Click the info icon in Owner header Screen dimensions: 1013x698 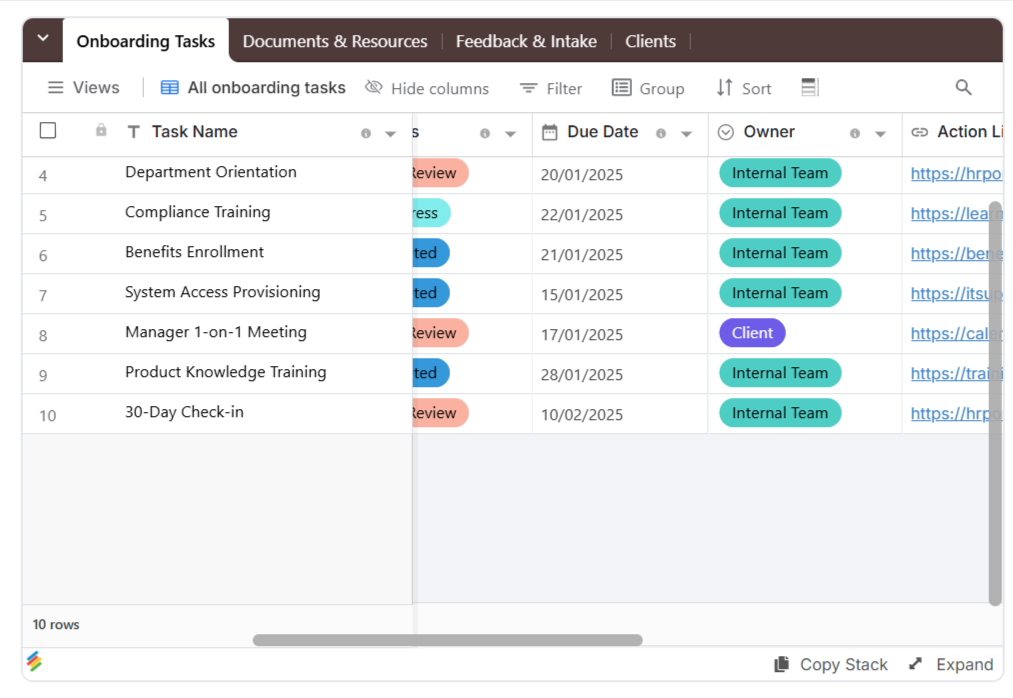pos(855,134)
